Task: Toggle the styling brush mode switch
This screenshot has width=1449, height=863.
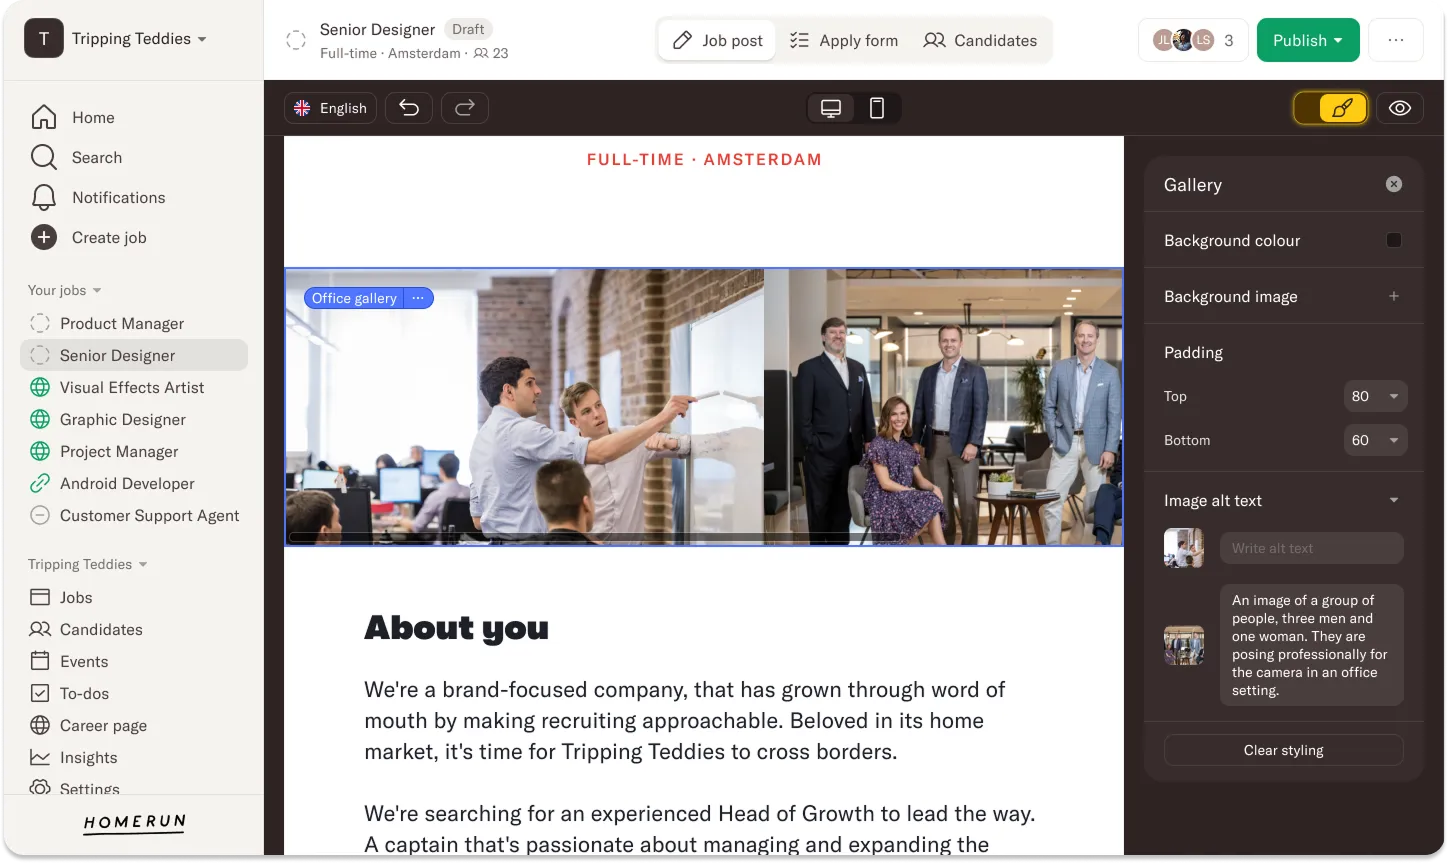Action: tap(1331, 108)
